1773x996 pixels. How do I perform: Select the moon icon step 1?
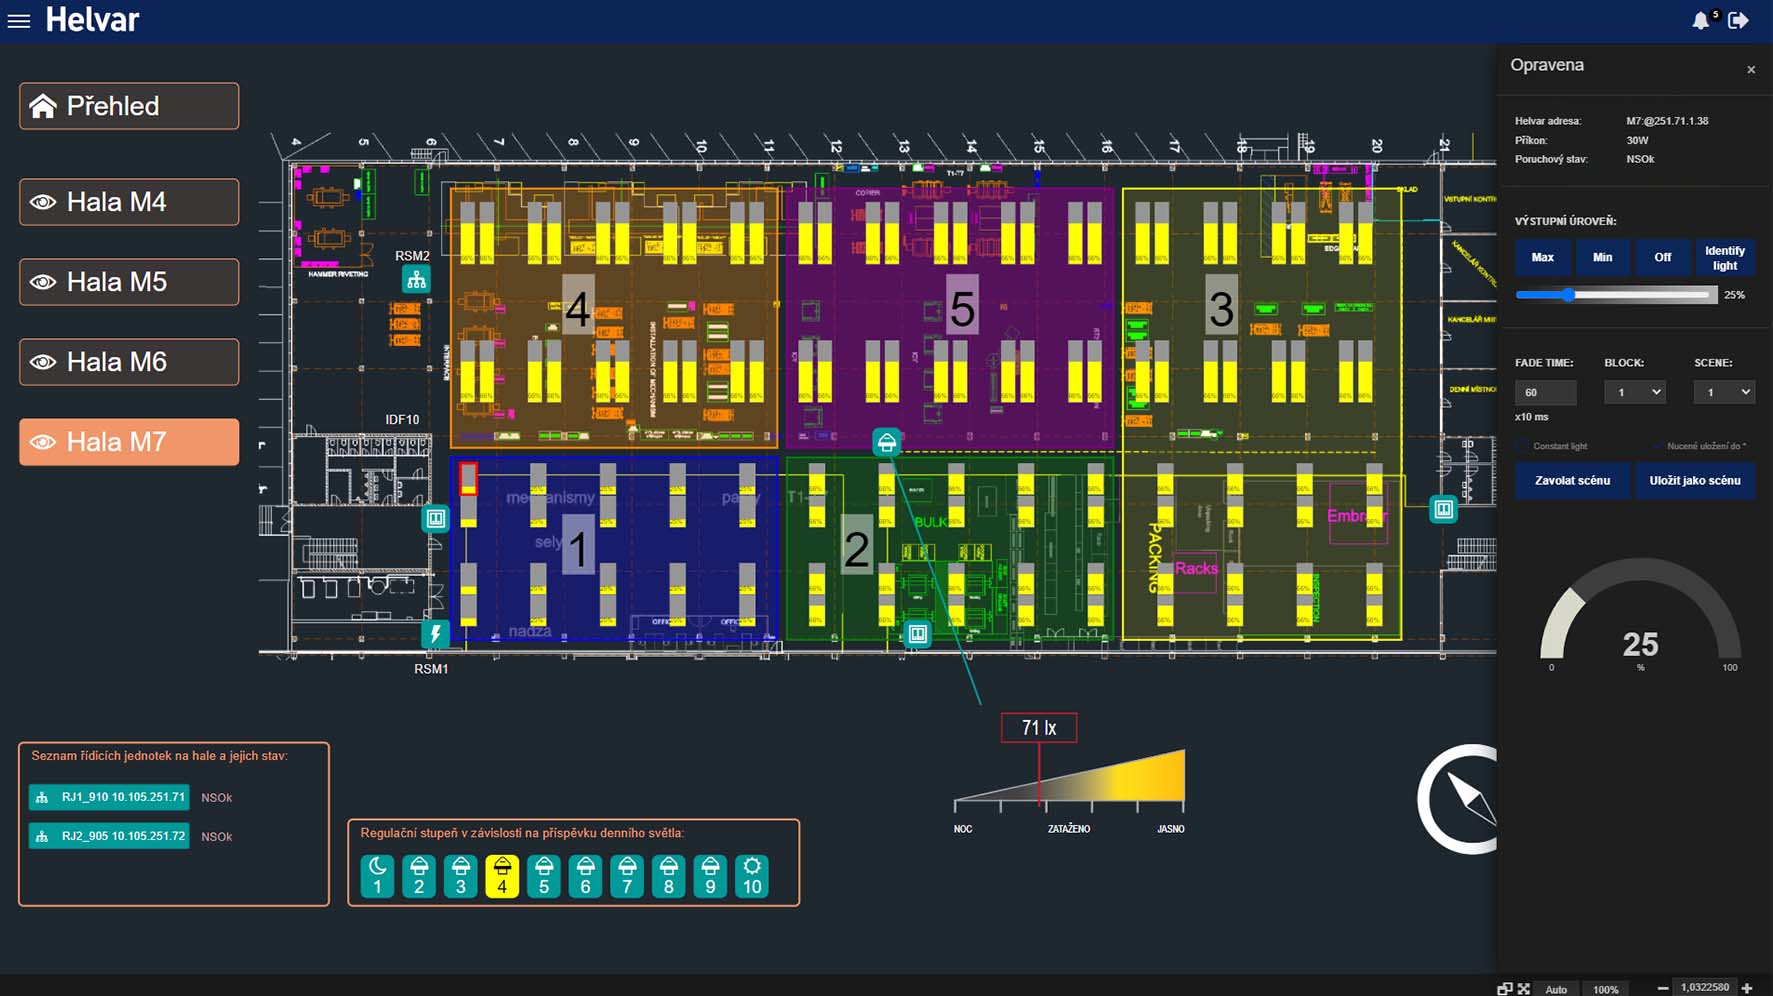[377, 876]
